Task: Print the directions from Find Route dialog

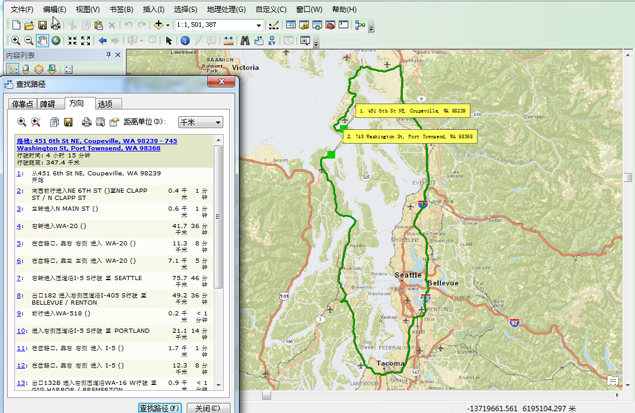Action: pos(87,122)
